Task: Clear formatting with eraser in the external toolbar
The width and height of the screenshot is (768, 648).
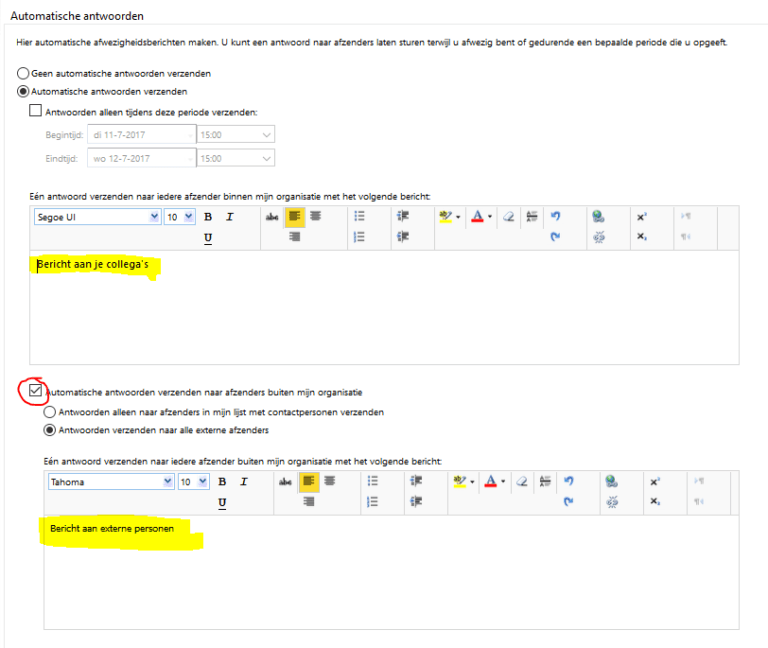Action: pos(522,481)
